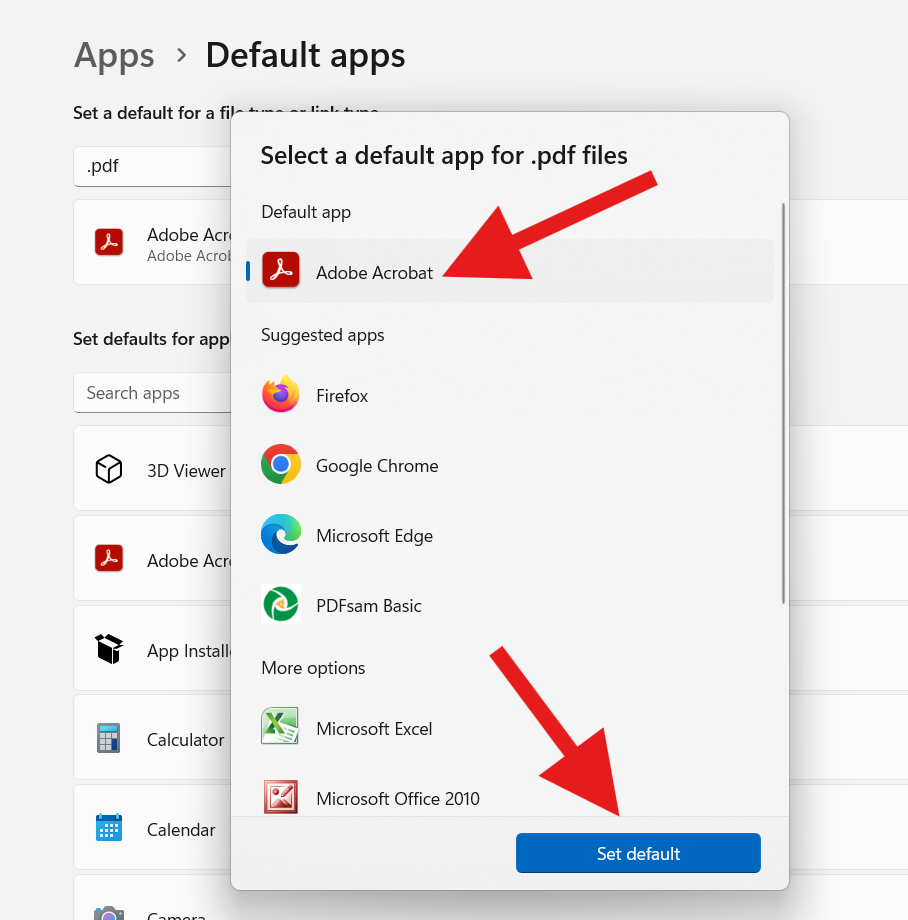908x920 pixels.
Task: Focus the Search apps input box
Action: pos(153,393)
